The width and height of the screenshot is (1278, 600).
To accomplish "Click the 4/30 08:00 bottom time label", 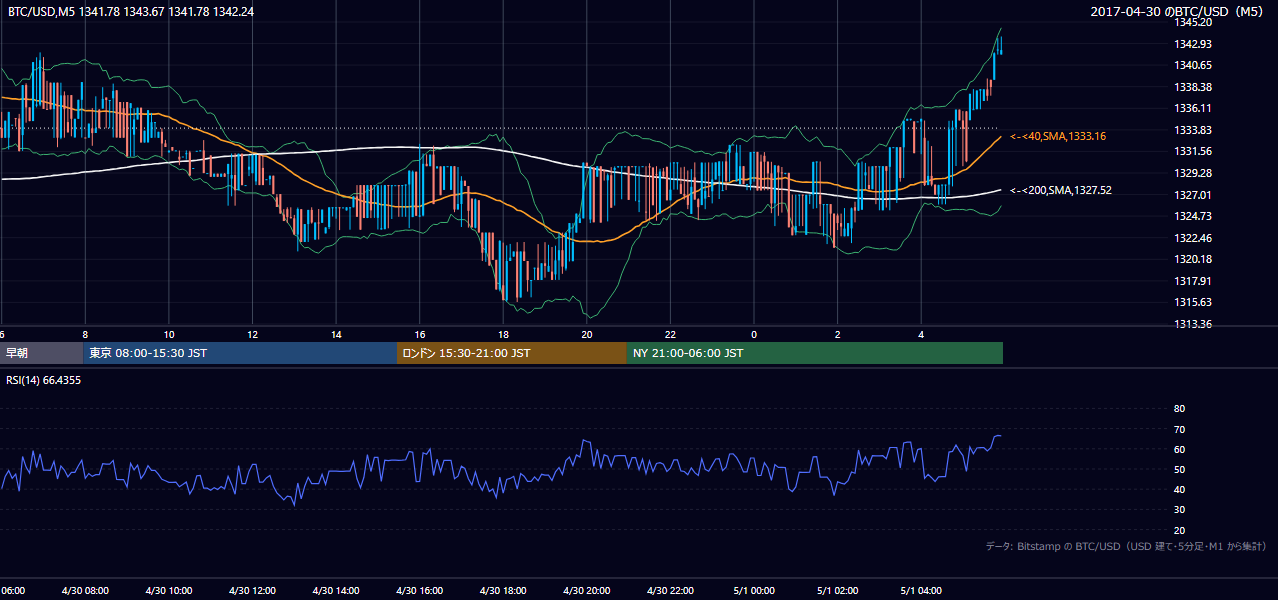I will 85,591.
